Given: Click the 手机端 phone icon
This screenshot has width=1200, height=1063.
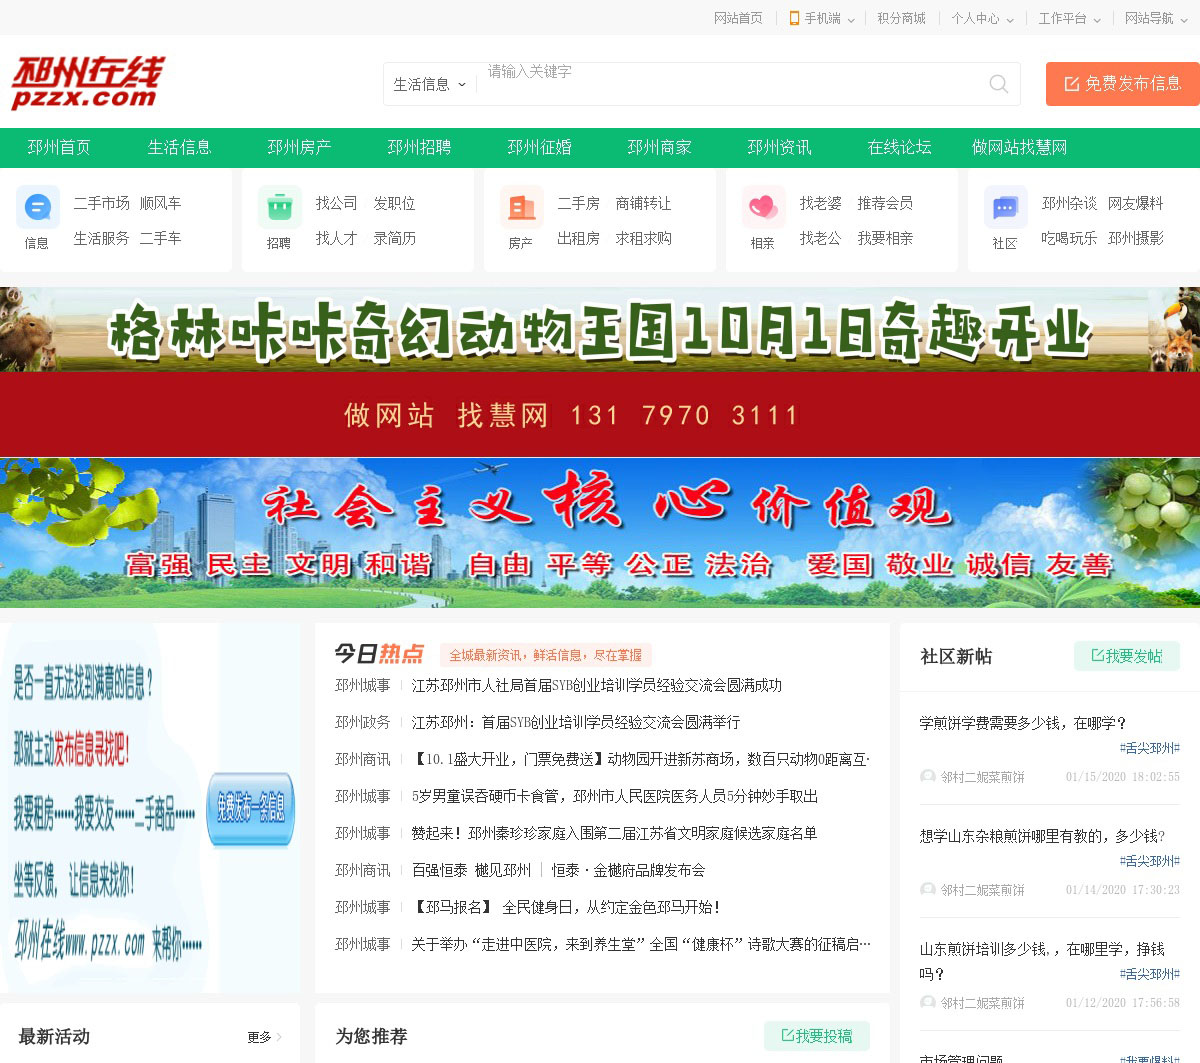Looking at the screenshot, I should [794, 18].
